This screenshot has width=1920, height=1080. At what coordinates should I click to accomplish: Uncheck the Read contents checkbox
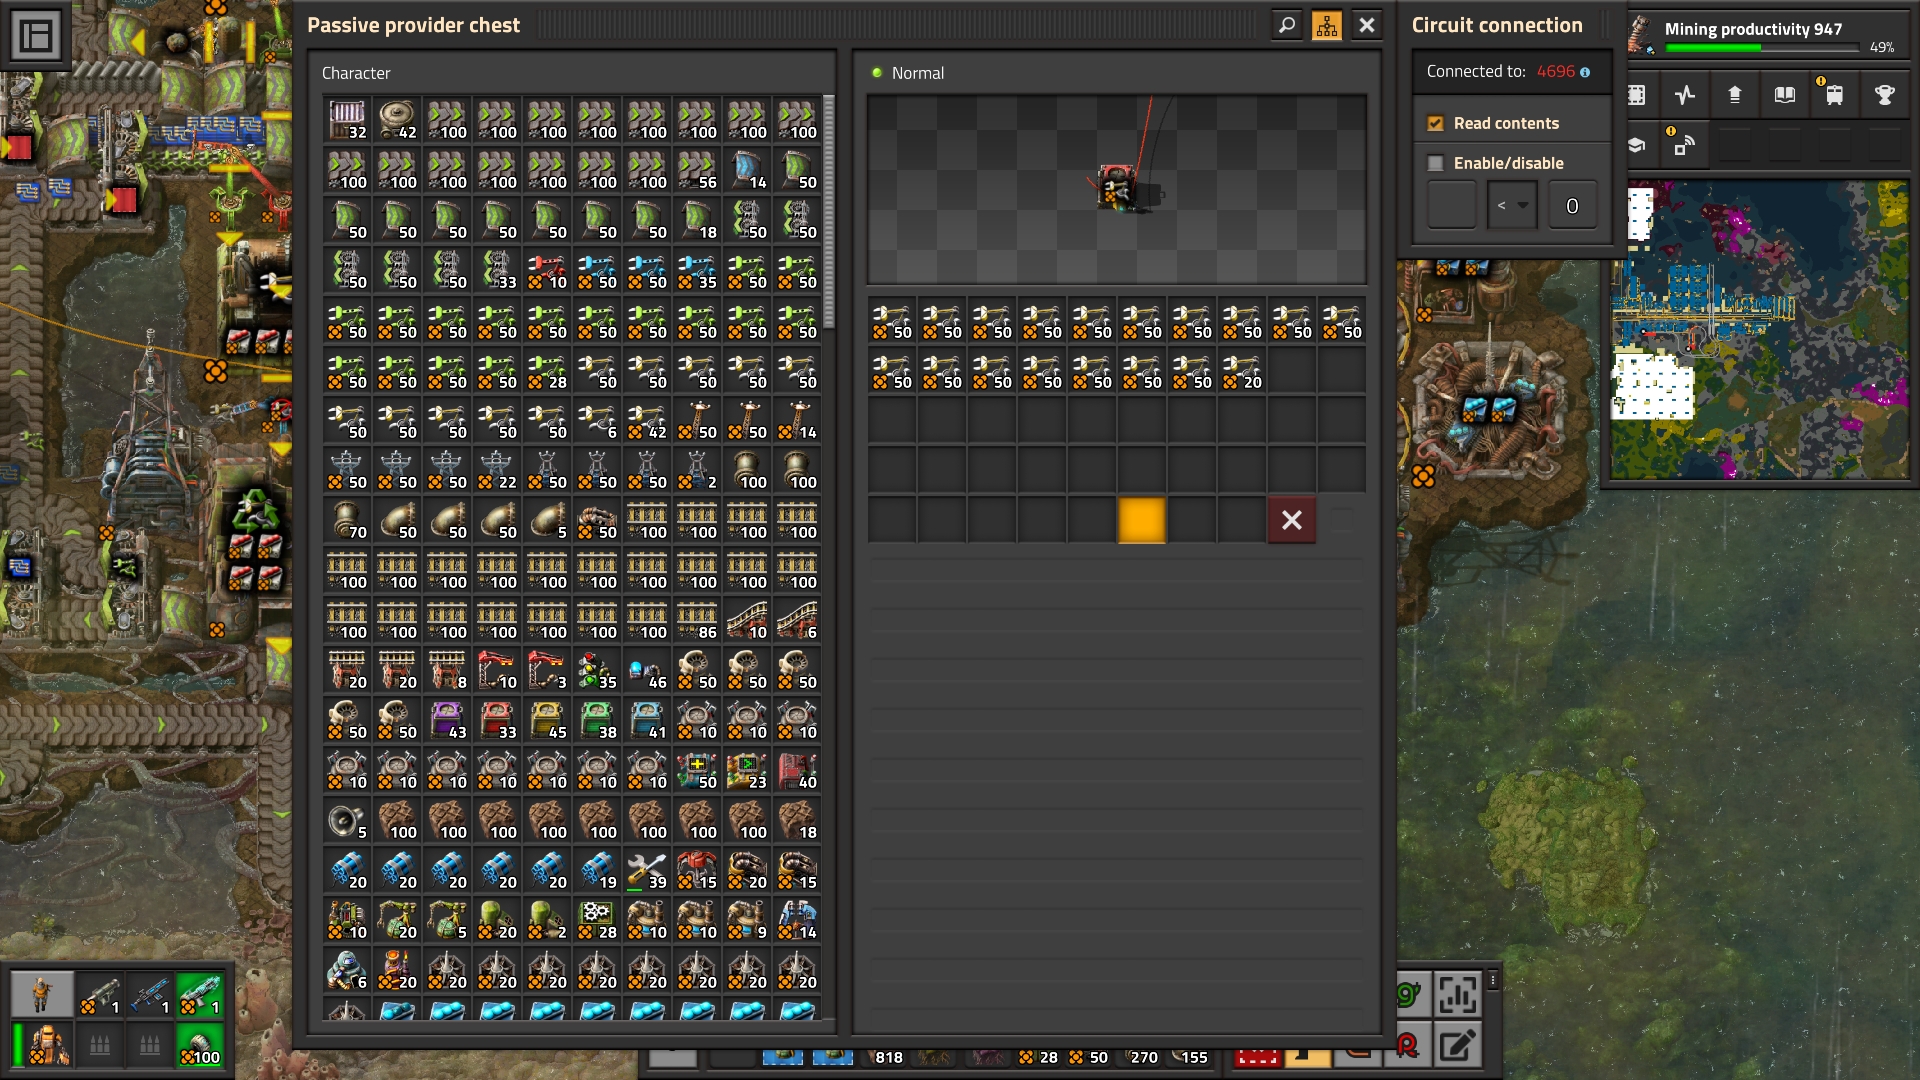point(1436,123)
